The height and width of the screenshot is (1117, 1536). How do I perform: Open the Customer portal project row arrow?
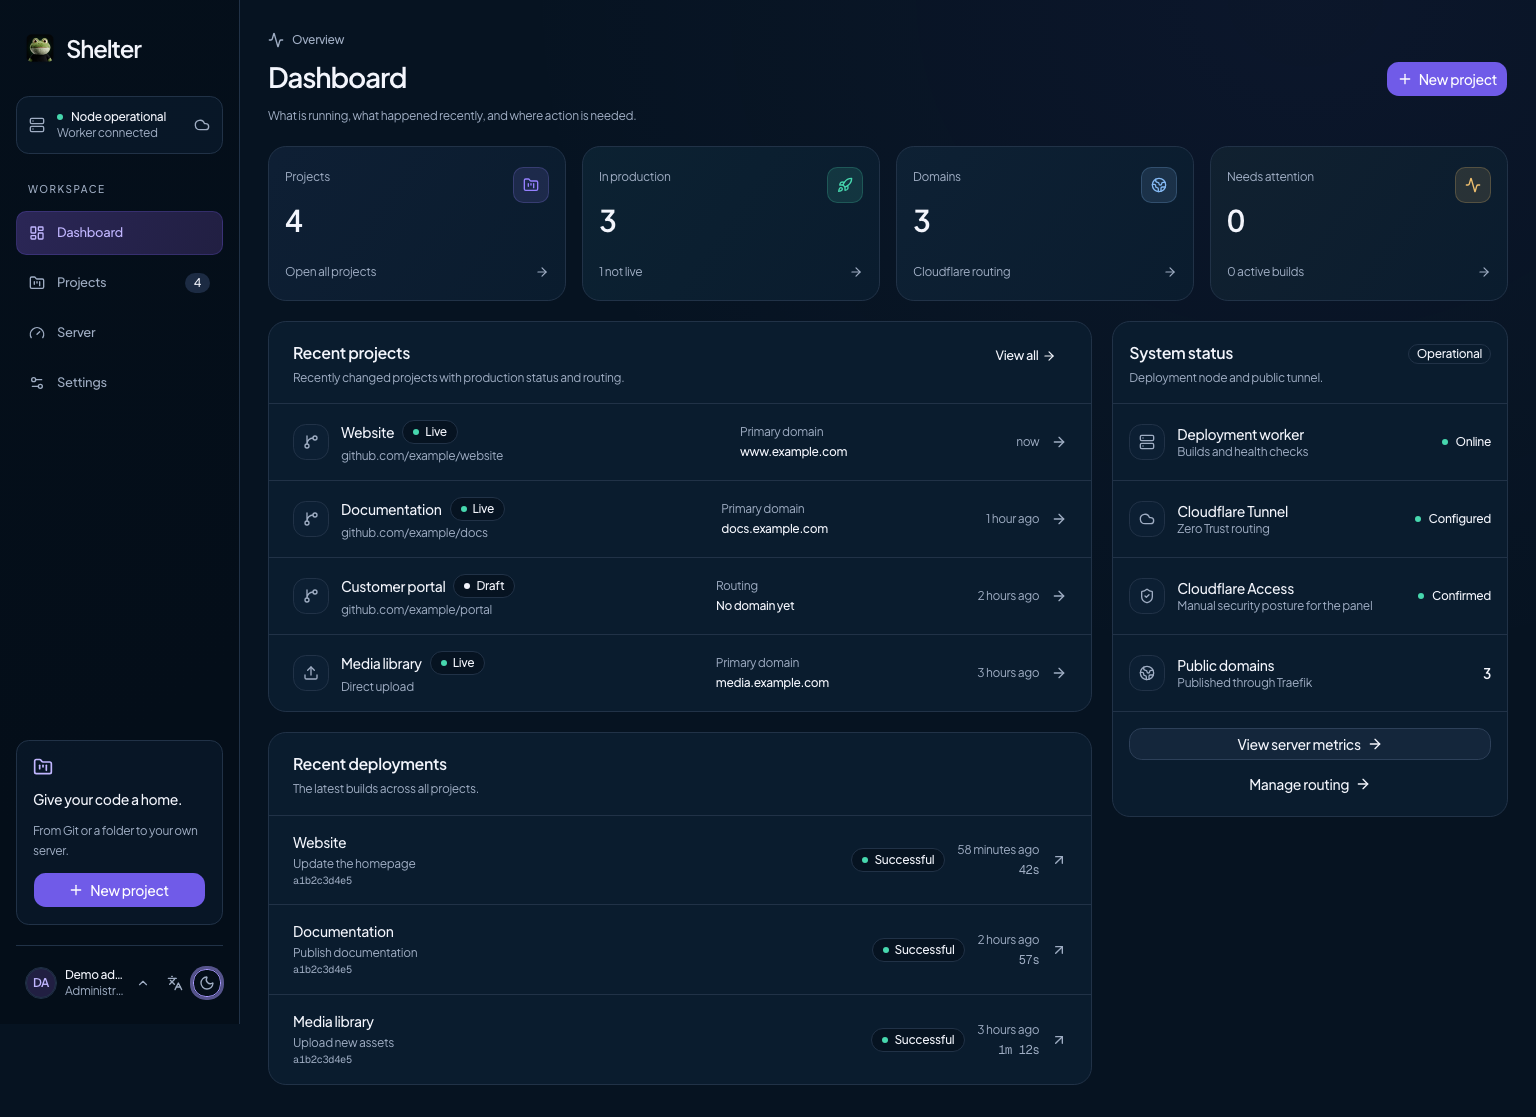[x=1059, y=596]
